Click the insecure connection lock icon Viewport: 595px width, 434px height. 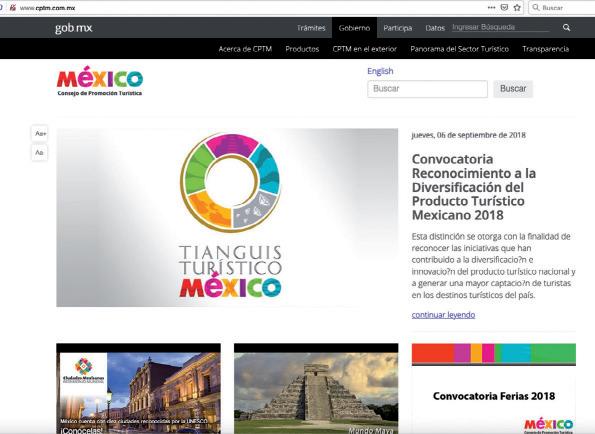pos(13,8)
